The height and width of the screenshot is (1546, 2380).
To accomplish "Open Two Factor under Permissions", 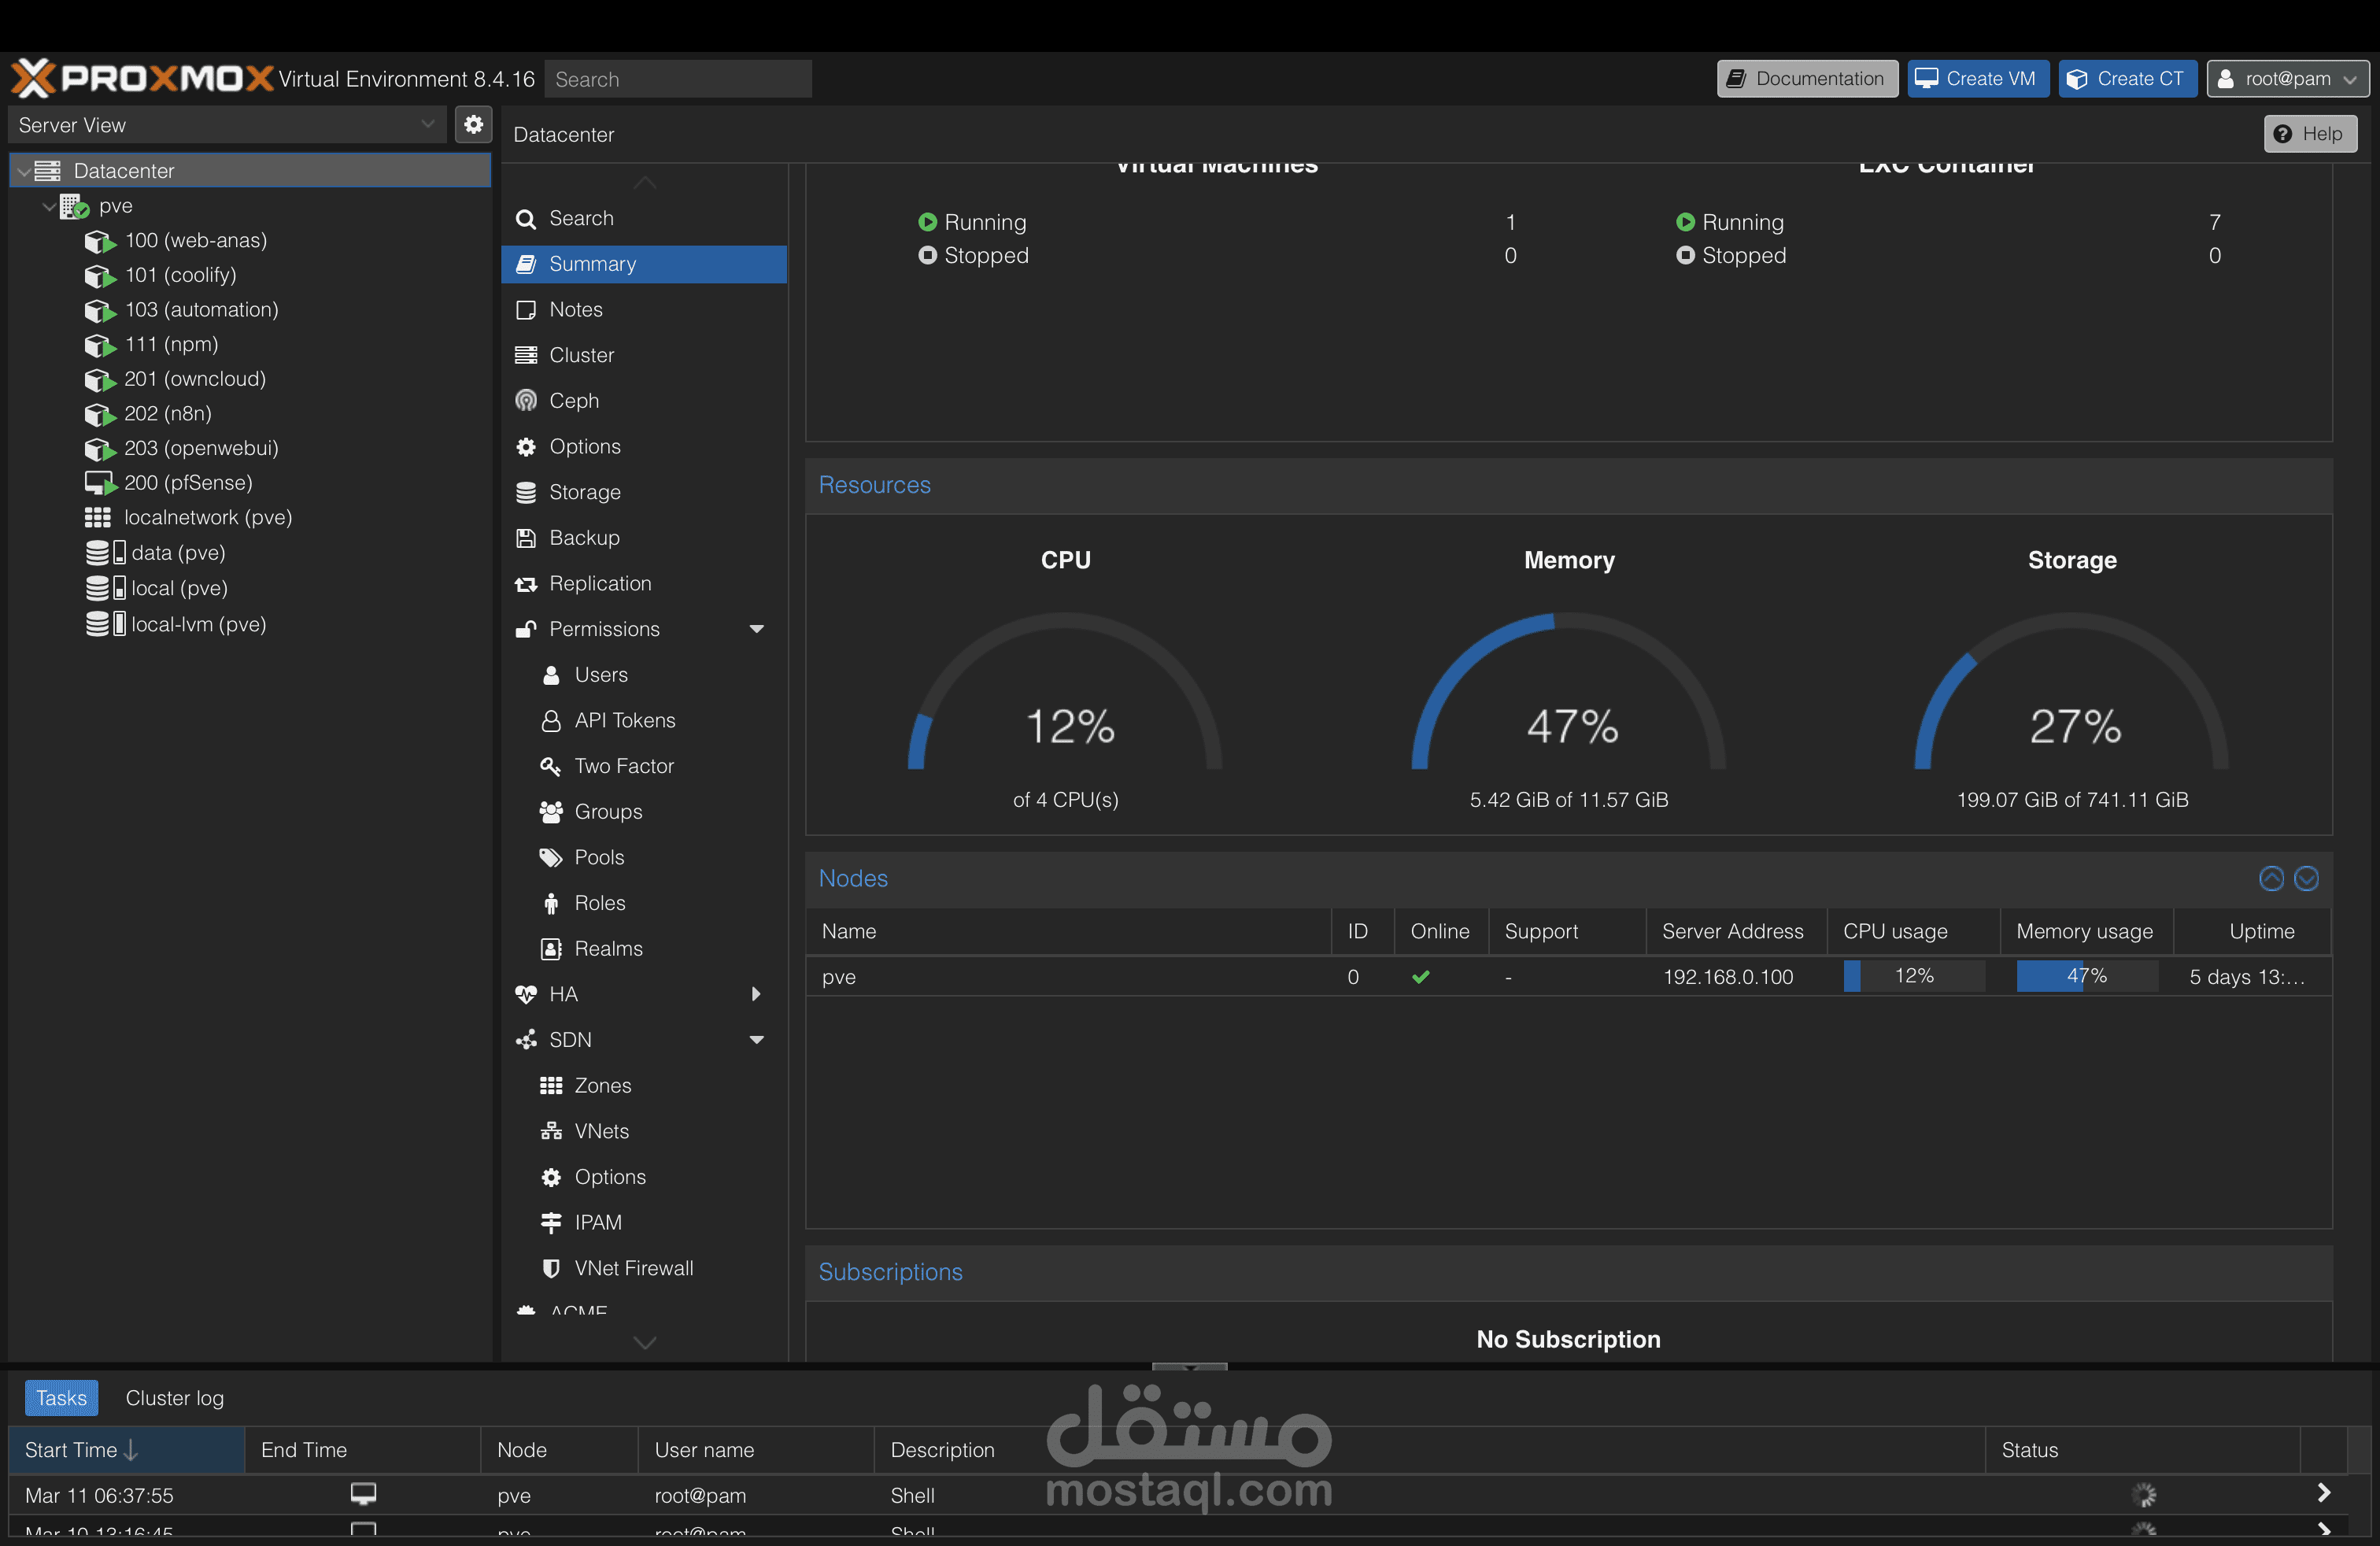I will click(x=624, y=766).
